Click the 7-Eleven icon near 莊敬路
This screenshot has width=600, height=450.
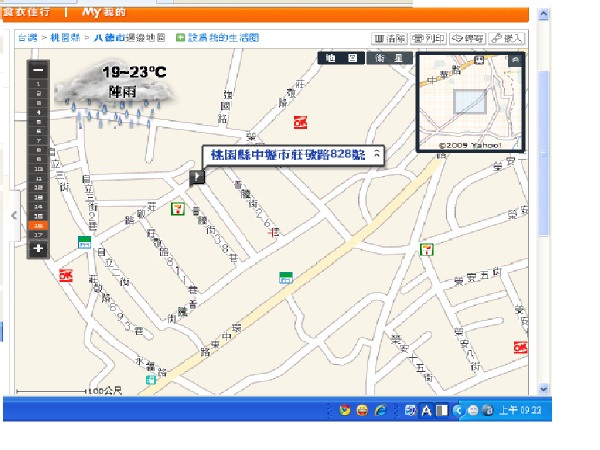[x=178, y=209]
